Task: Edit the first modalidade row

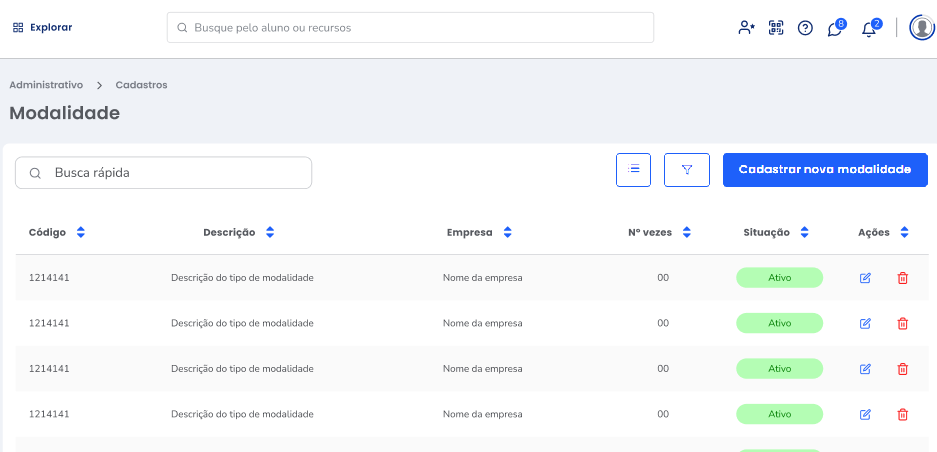Action: click(865, 278)
